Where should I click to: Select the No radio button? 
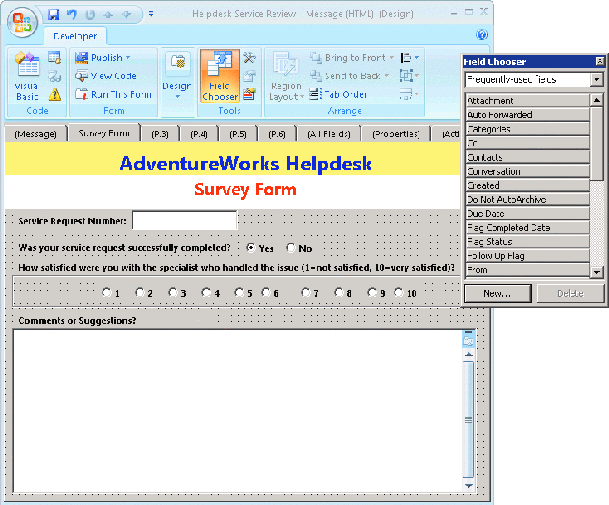[291, 248]
